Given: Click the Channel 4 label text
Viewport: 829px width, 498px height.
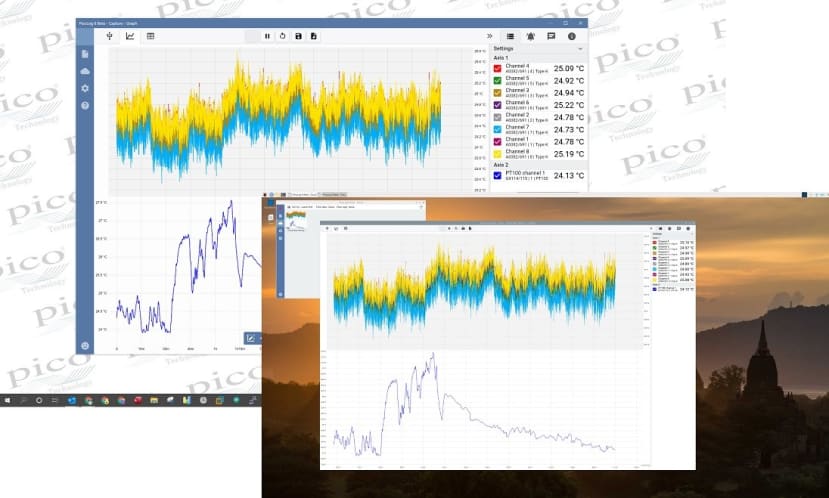Looking at the screenshot, I should 517,66.
